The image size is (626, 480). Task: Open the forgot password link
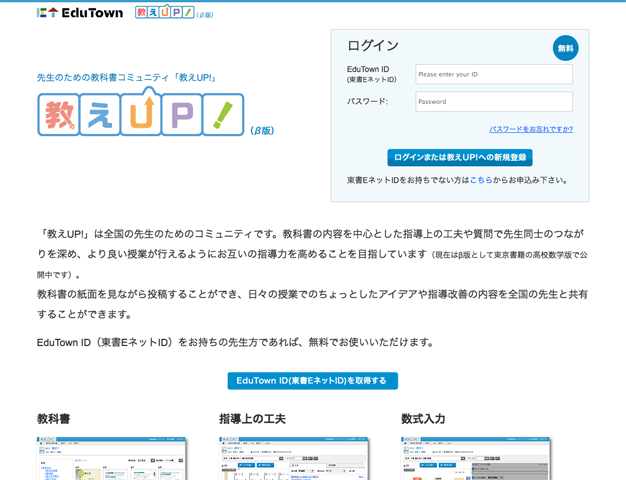tap(531, 129)
